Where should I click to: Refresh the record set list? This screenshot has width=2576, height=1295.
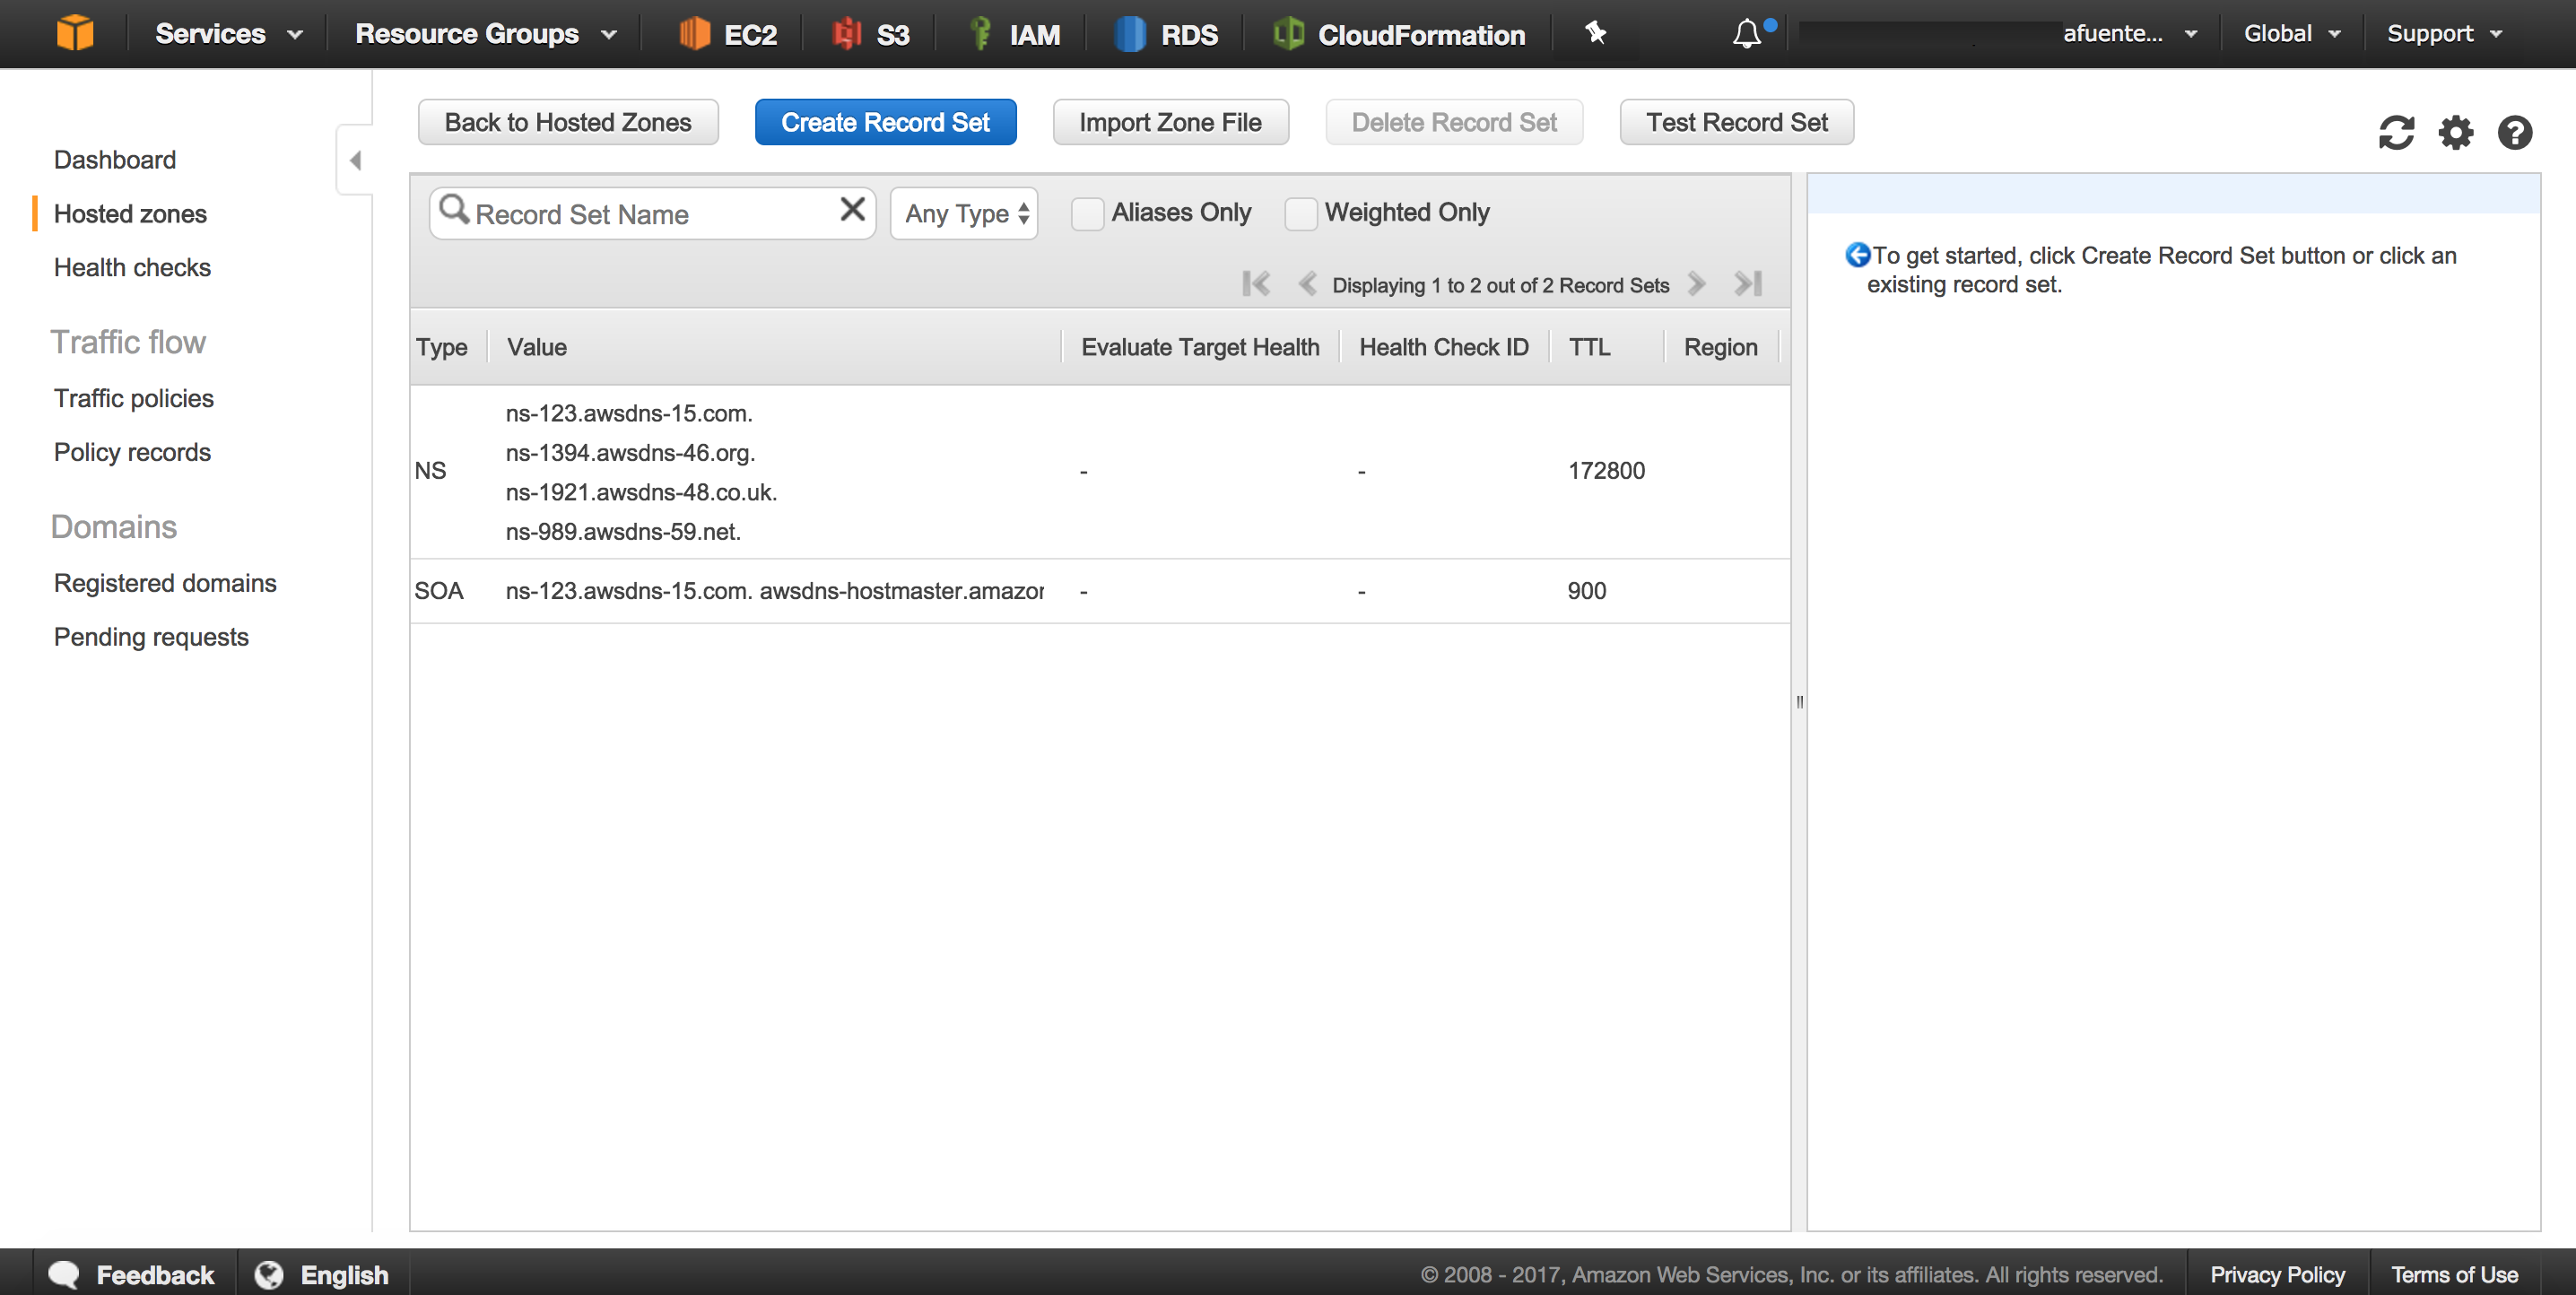click(x=2396, y=132)
